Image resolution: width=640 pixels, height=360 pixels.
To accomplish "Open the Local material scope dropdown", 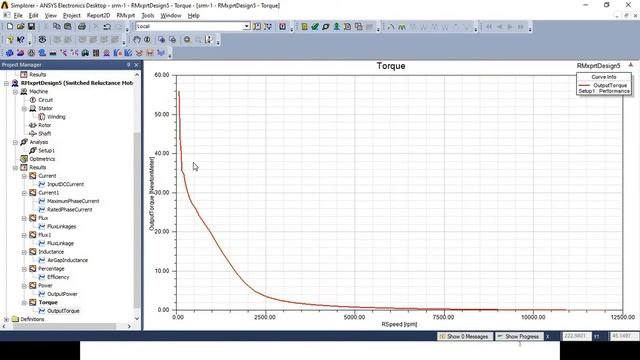I will pyautogui.click(x=247, y=26).
